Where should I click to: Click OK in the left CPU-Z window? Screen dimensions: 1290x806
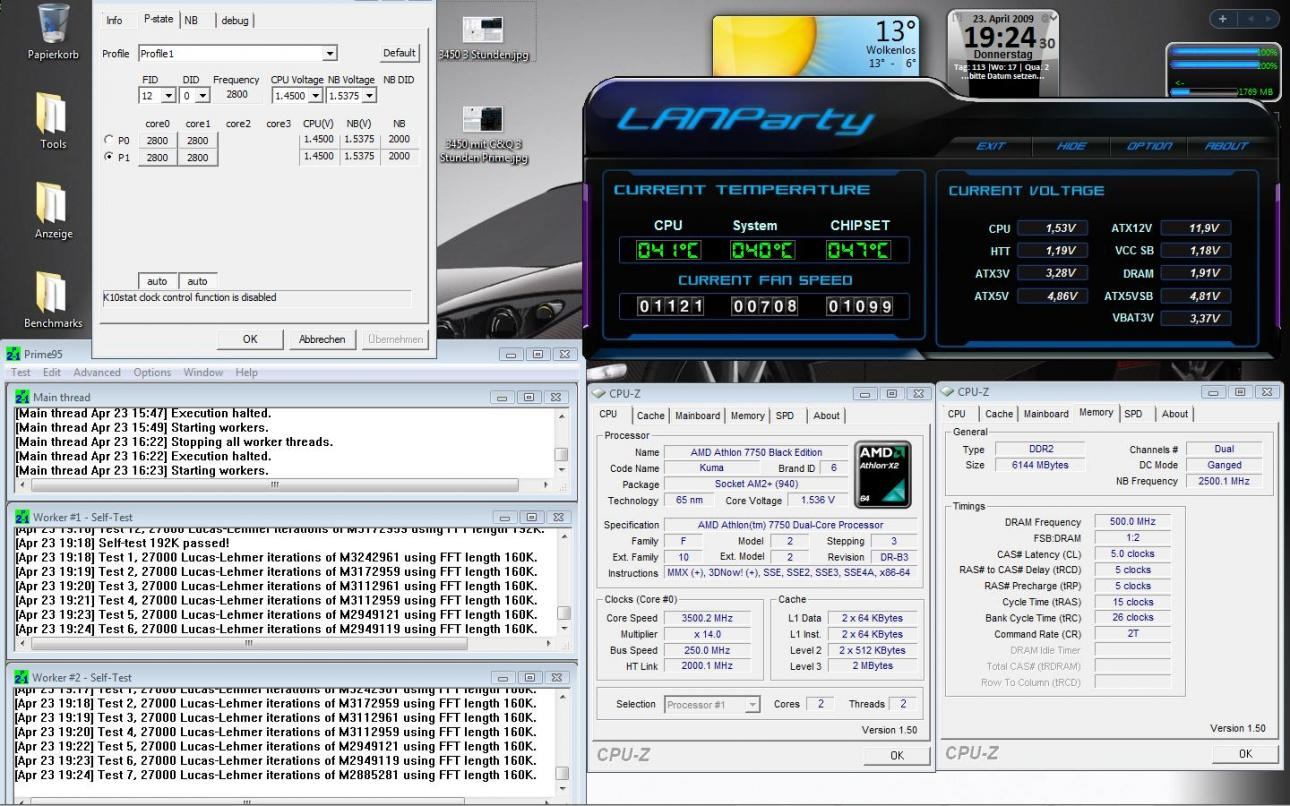[896, 756]
